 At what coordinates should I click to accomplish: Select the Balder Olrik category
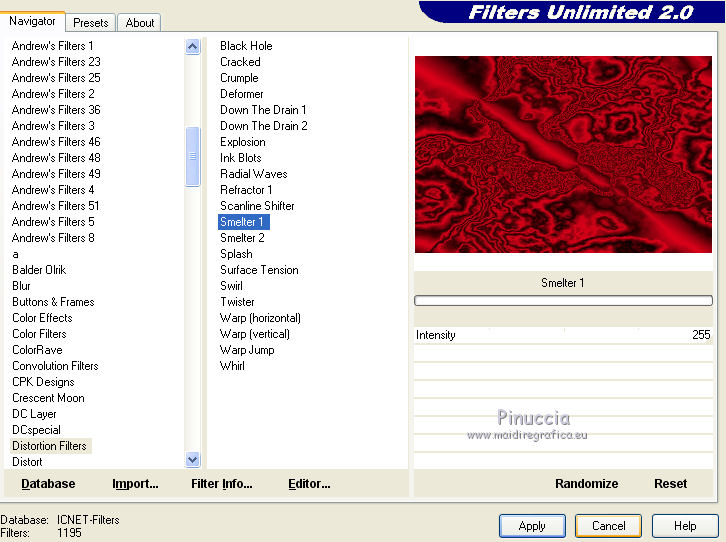click(39, 270)
